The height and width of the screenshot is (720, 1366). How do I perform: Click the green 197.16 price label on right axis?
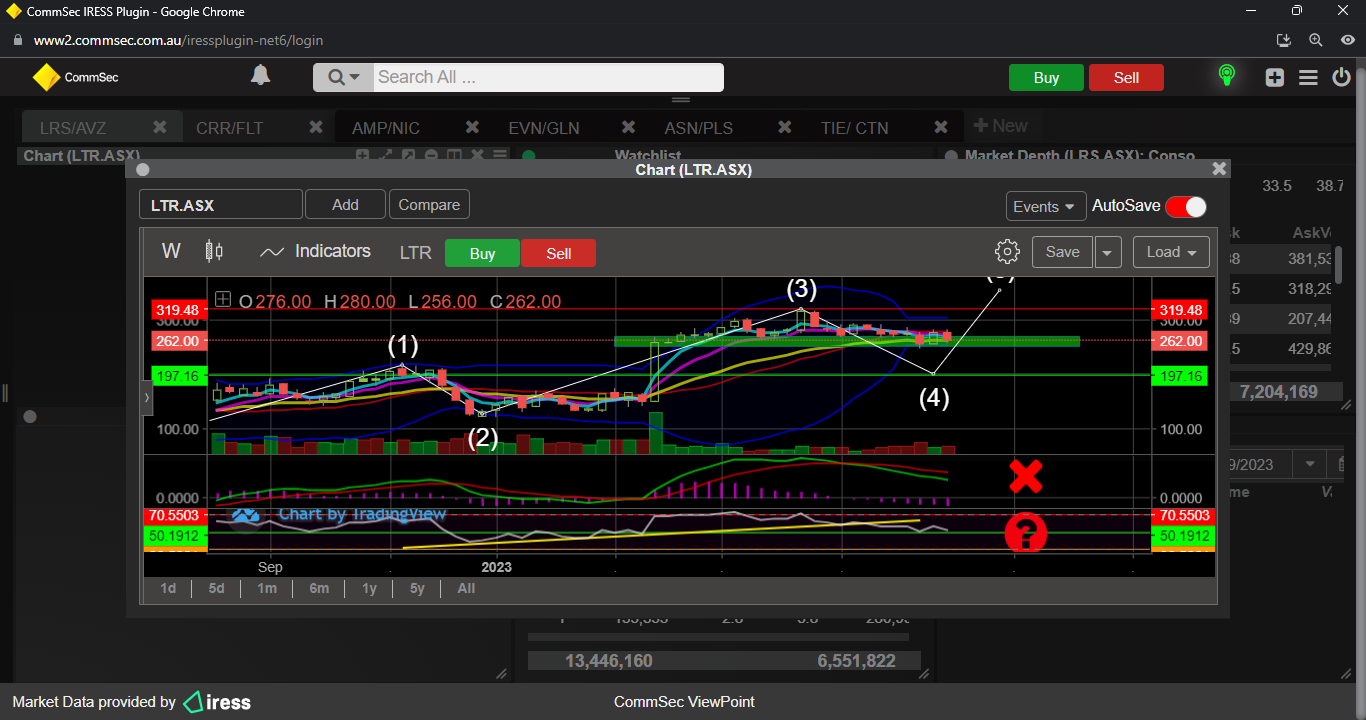pos(1180,375)
